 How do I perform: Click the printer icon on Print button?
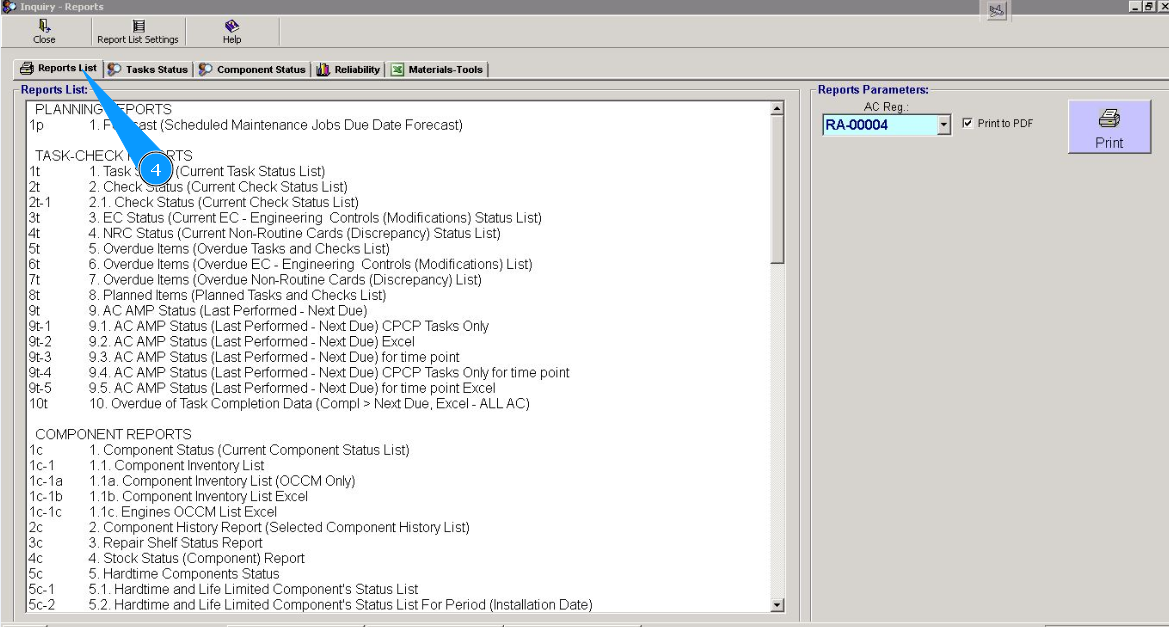[x=1109, y=118]
